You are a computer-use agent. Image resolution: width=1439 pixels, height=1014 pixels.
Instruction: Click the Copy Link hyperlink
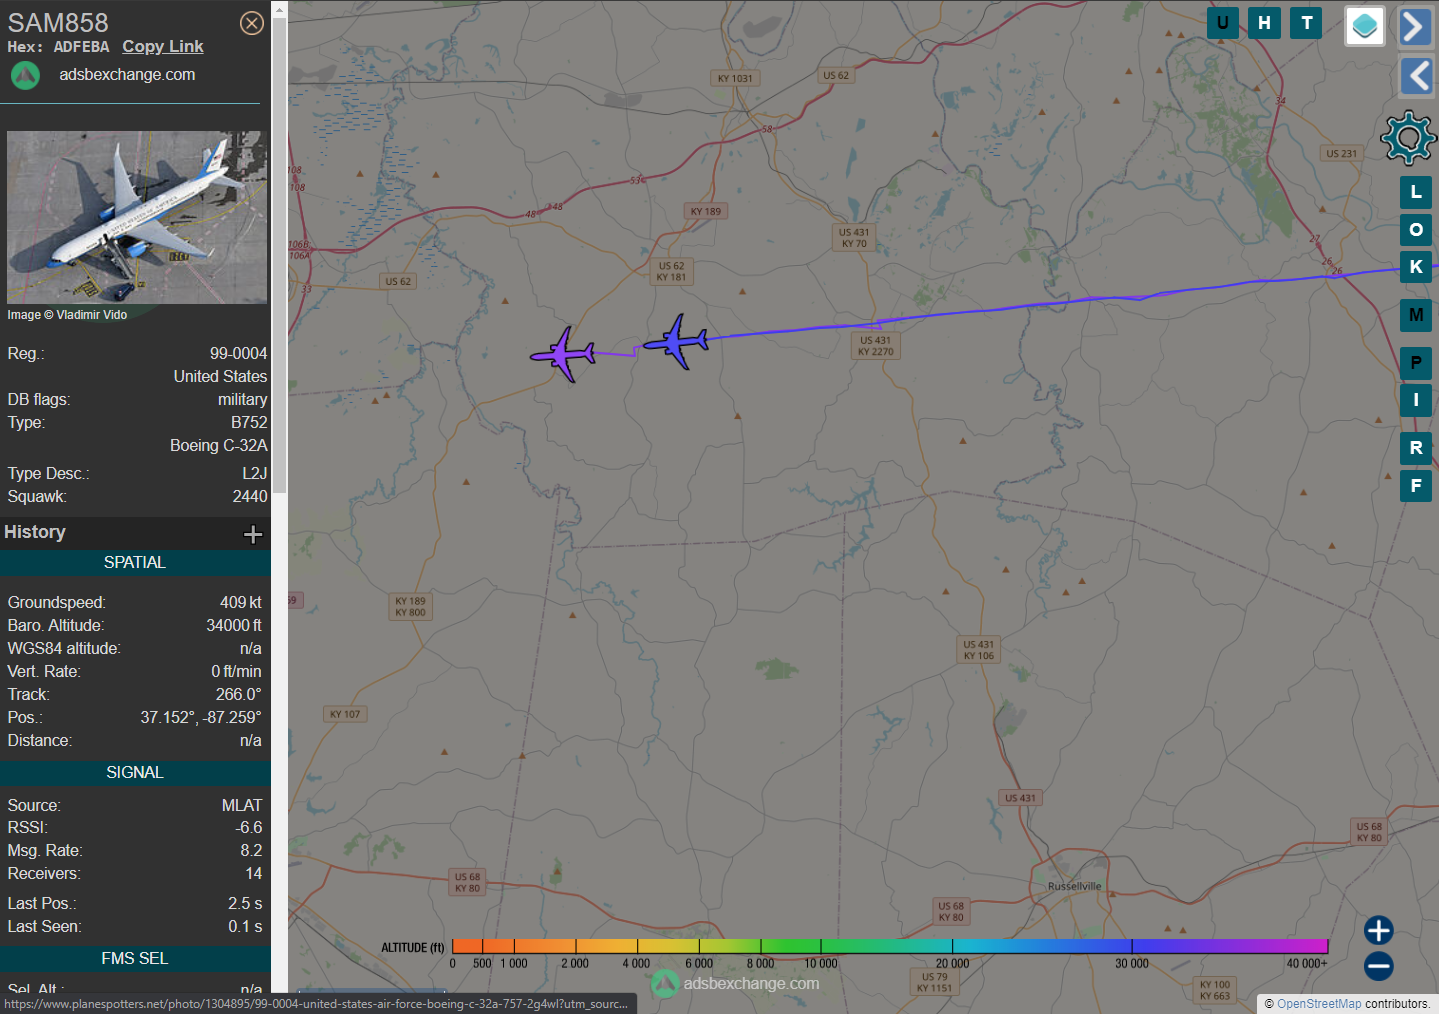pyautogui.click(x=163, y=46)
